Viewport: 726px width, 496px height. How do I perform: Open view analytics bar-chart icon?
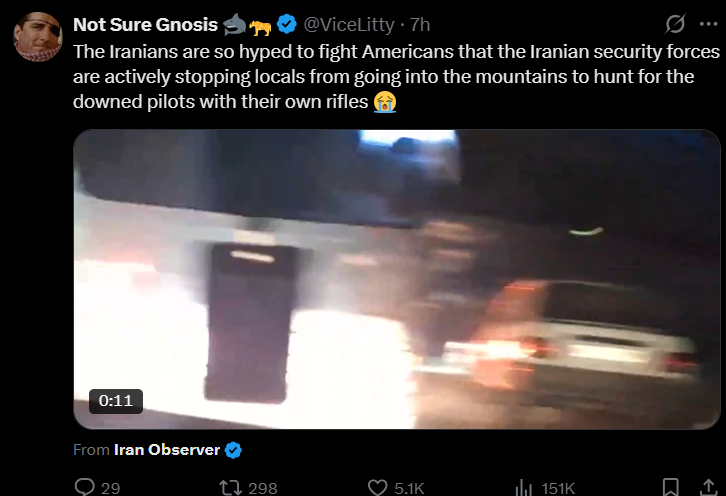524,488
